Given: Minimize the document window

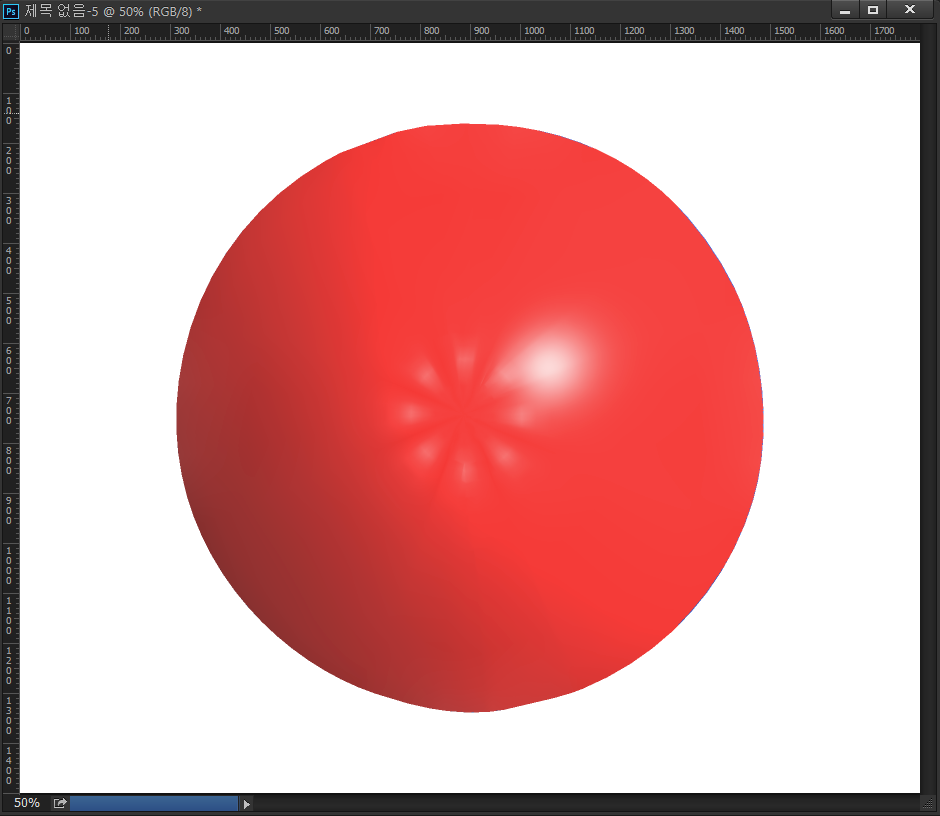Looking at the screenshot, I should tap(845, 10).
